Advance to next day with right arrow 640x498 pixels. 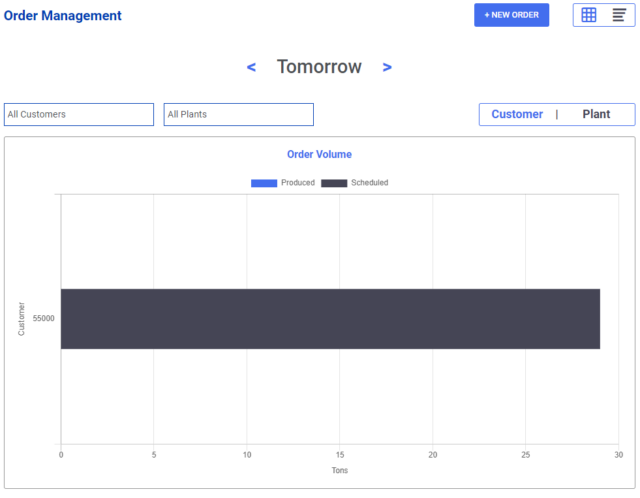point(387,67)
